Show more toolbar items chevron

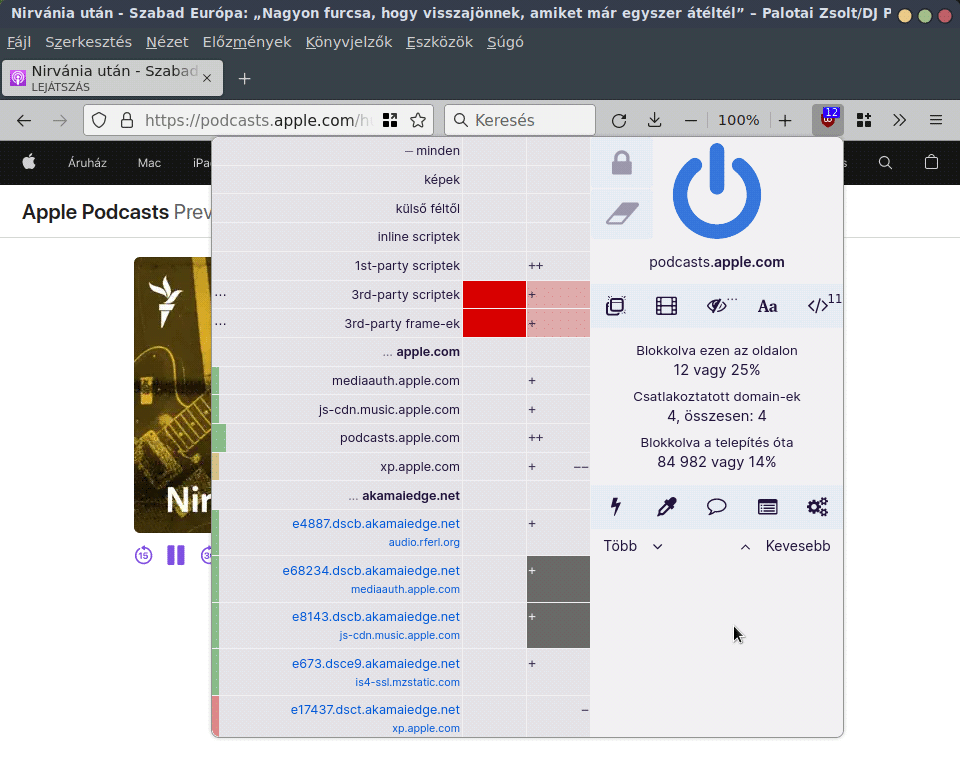point(899,120)
